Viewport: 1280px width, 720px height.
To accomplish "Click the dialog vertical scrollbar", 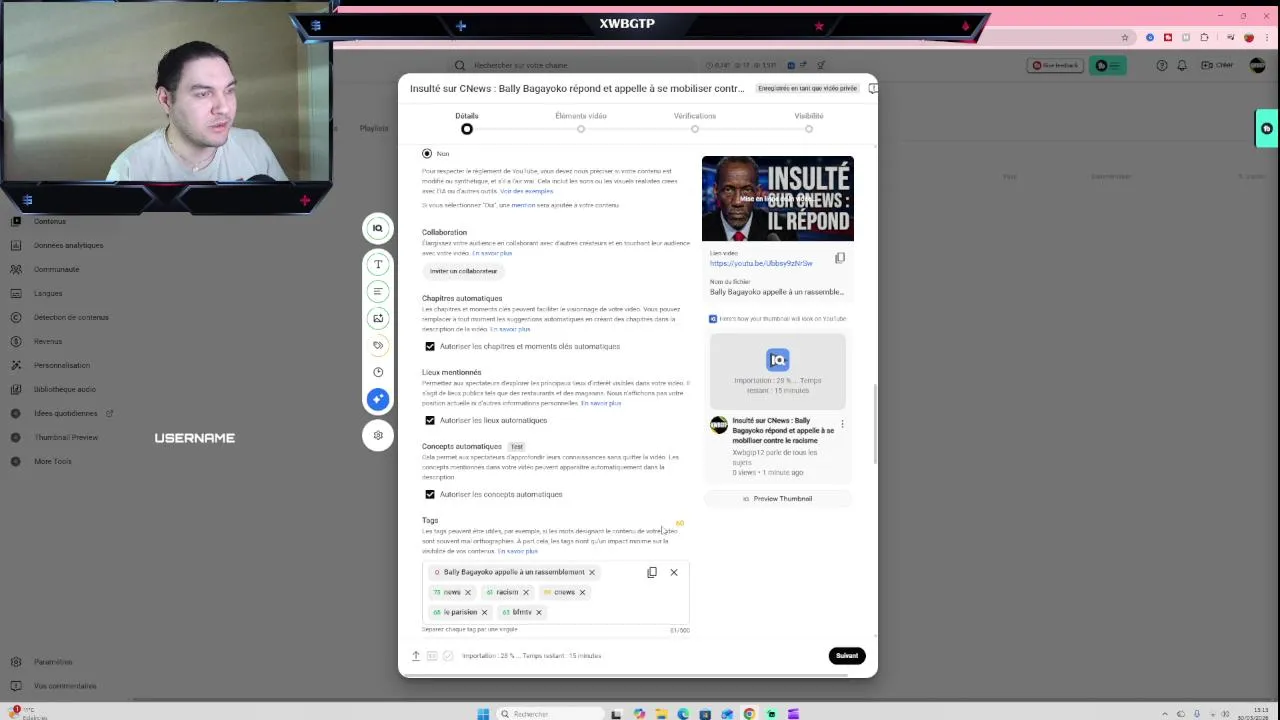I will point(875,424).
